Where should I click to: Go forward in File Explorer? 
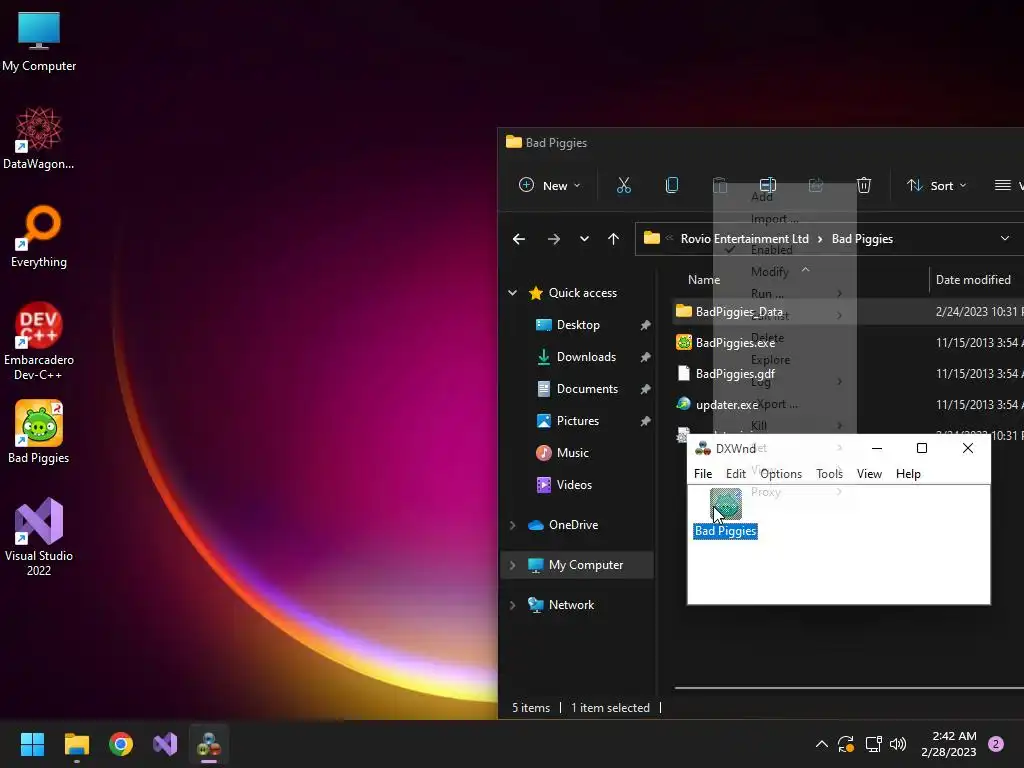click(x=554, y=239)
